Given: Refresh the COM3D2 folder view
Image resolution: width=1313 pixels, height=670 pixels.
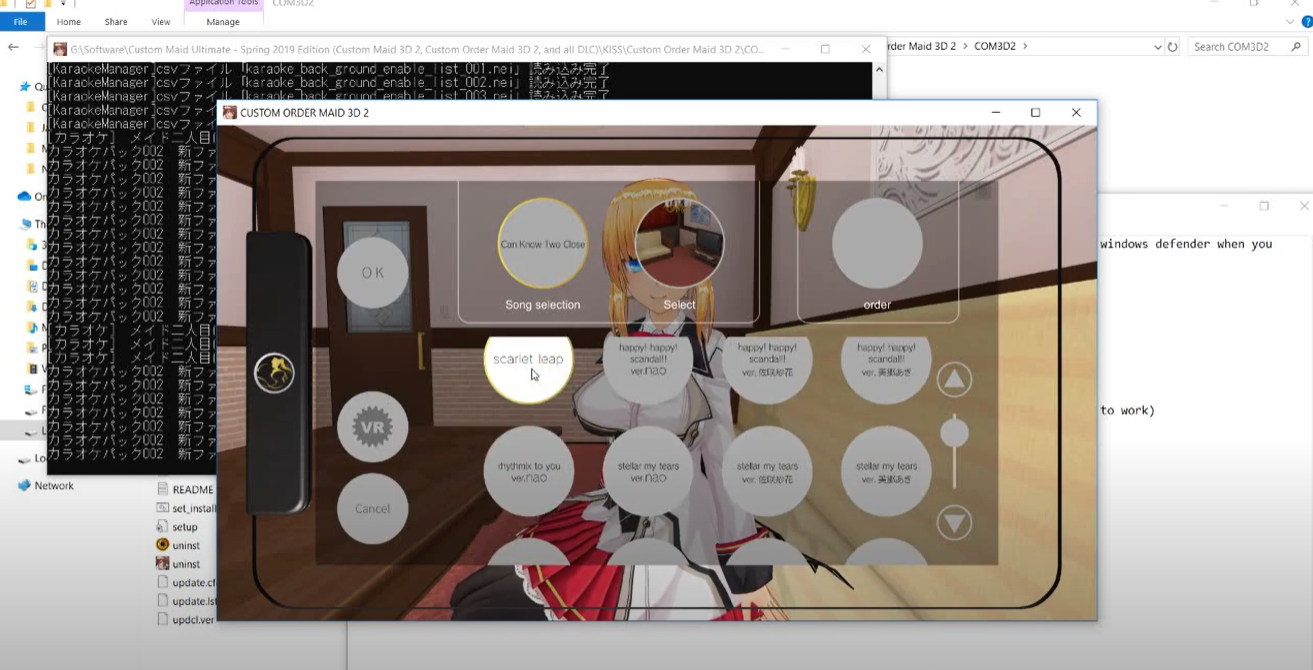Looking at the screenshot, I should pyautogui.click(x=1173, y=47).
